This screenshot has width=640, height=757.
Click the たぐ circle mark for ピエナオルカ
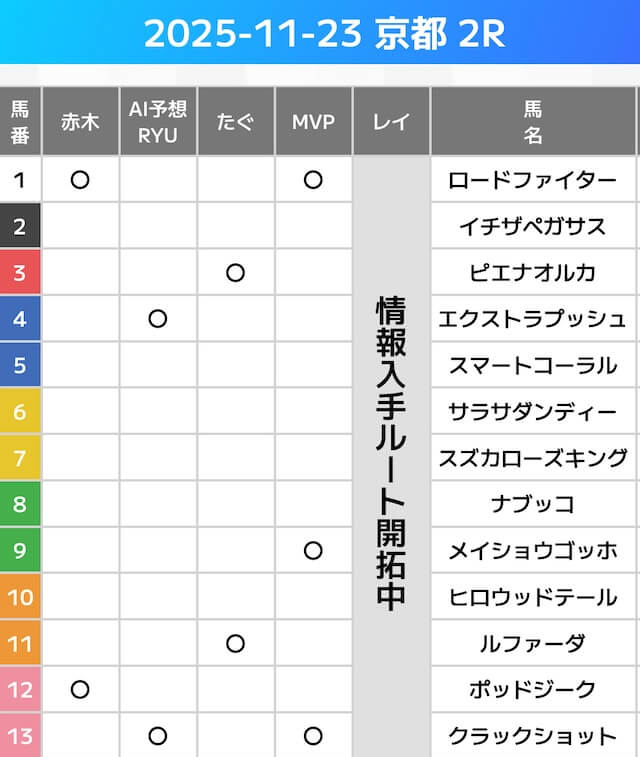(x=236, y=272)
